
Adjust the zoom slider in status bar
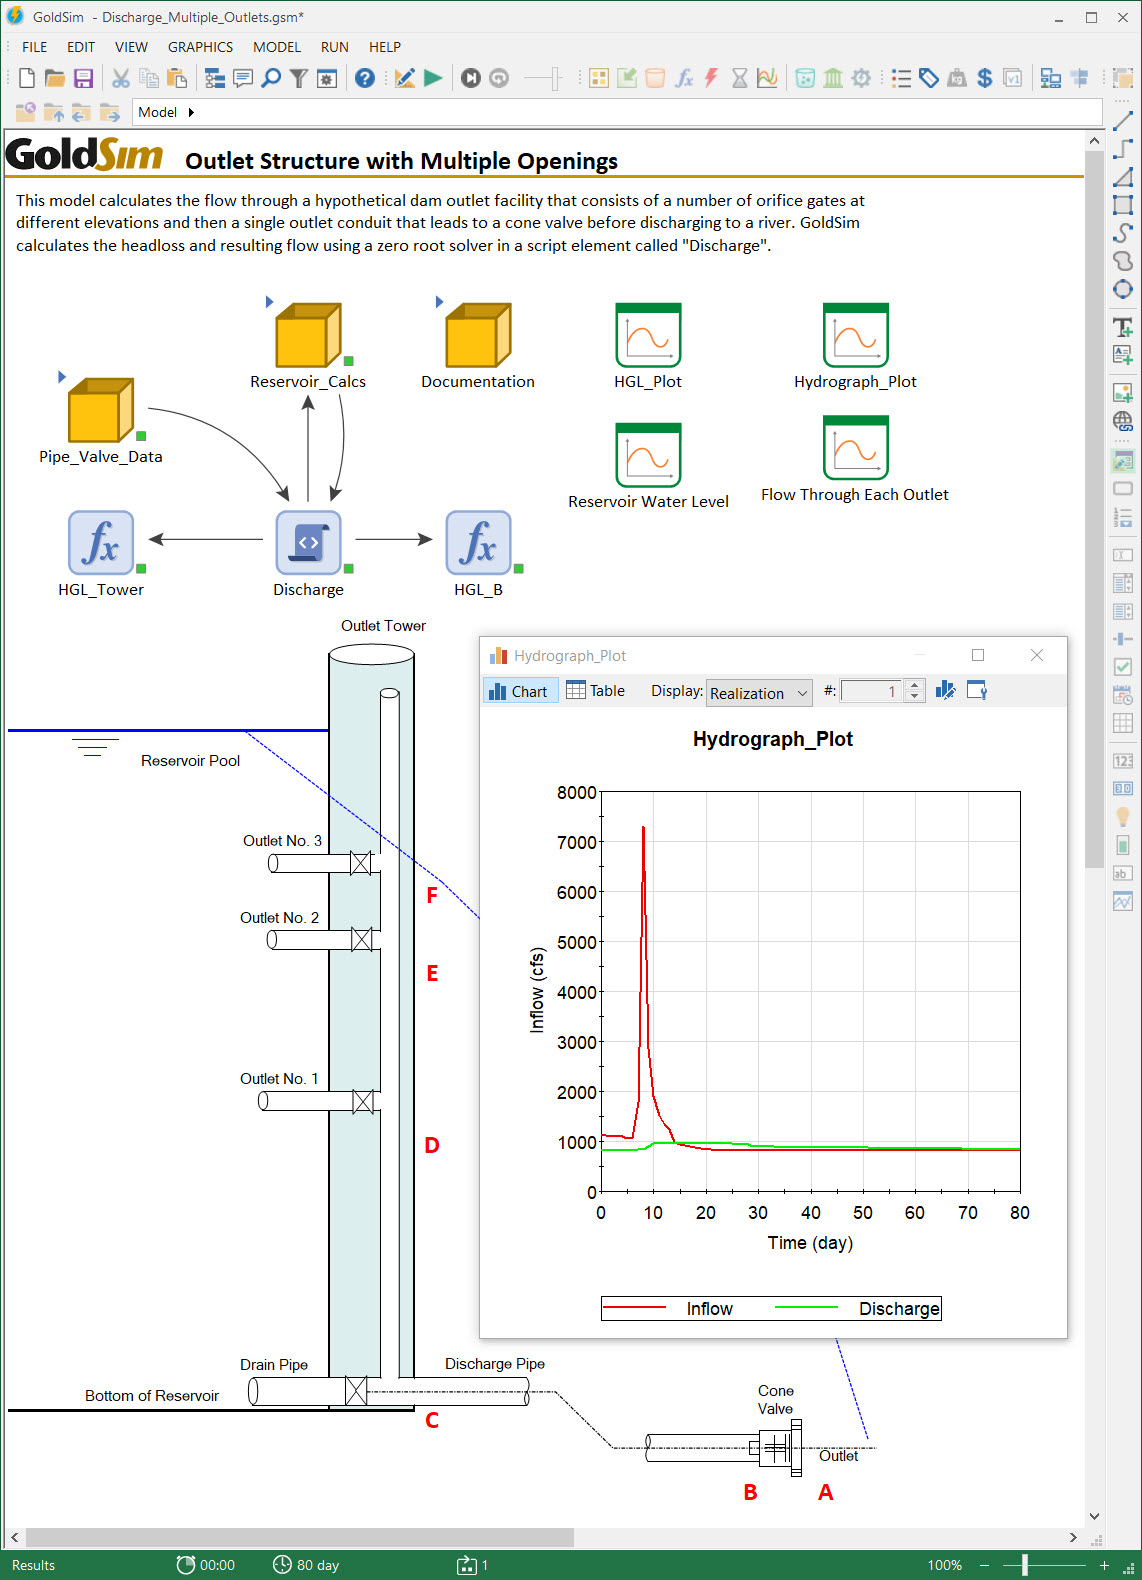(x=1024, y=1565)
